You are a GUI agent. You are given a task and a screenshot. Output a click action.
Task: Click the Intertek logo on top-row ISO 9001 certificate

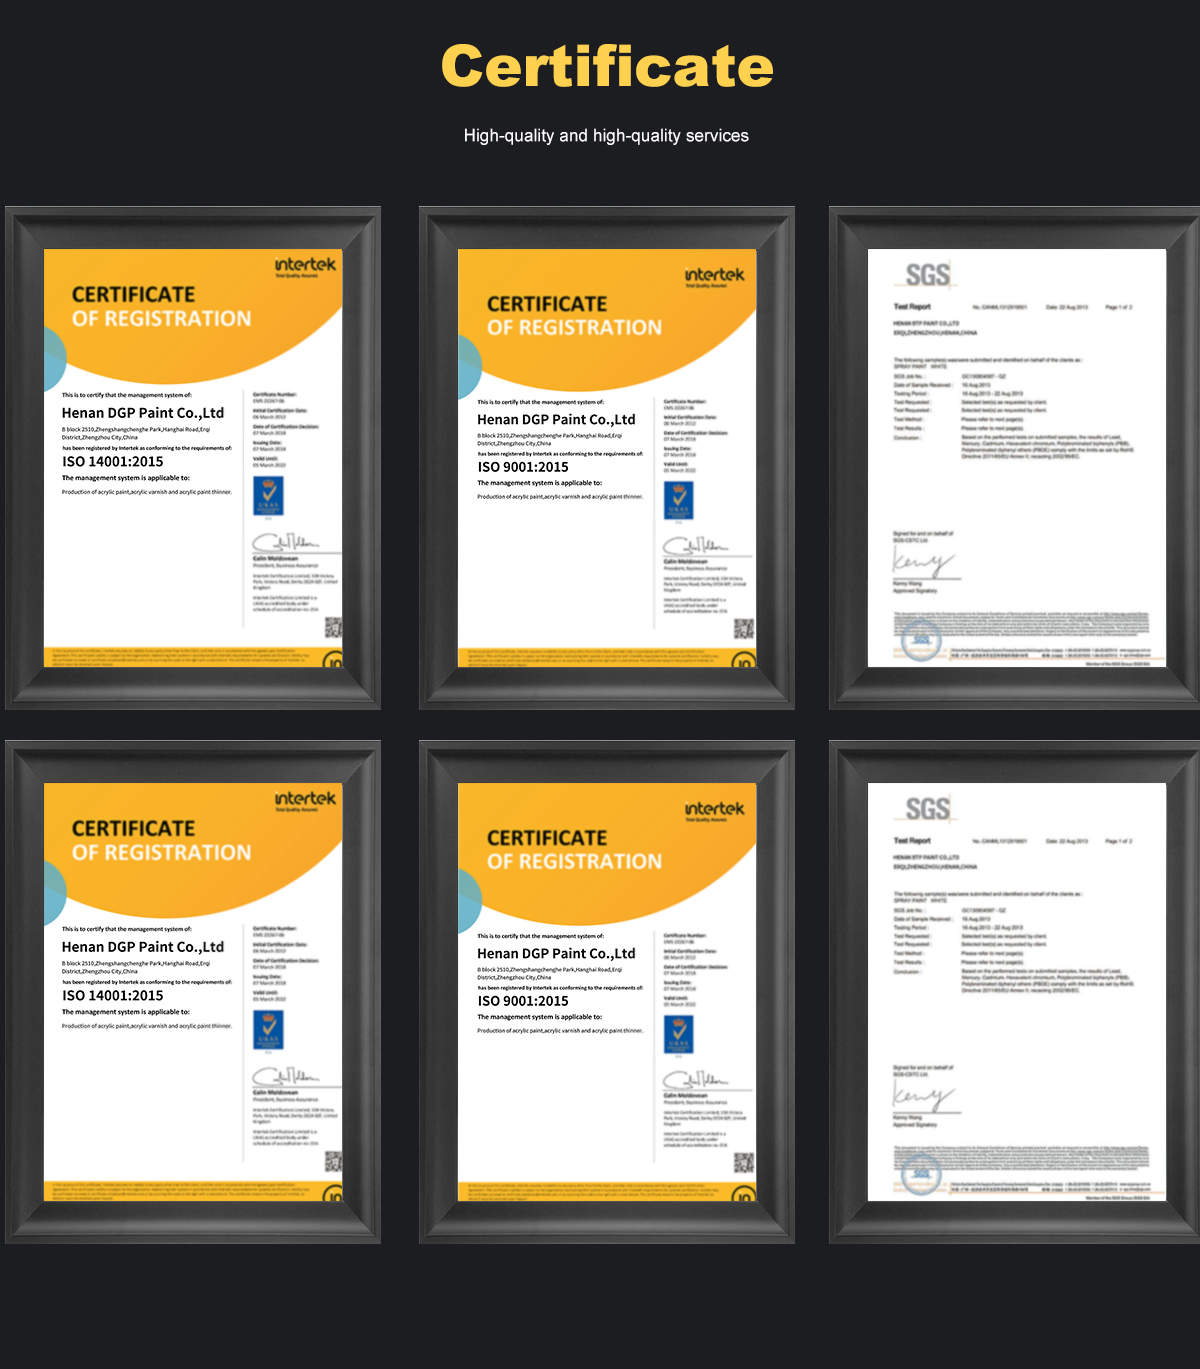pos(715,277)
